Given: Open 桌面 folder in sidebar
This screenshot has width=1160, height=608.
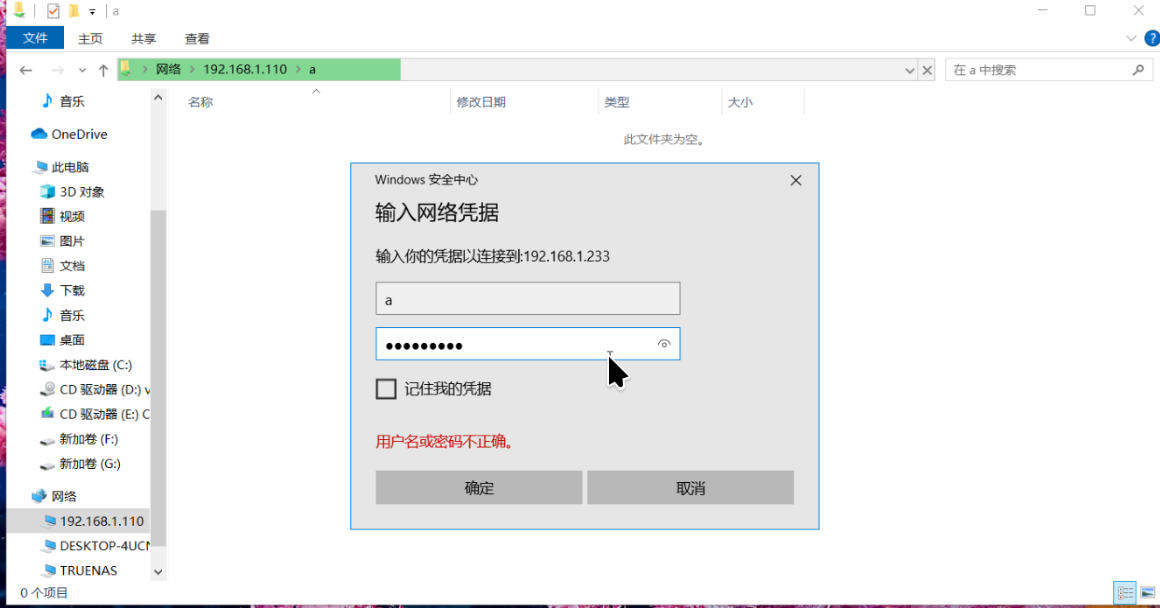Looking at the screenshot, I should coord(72,340).
